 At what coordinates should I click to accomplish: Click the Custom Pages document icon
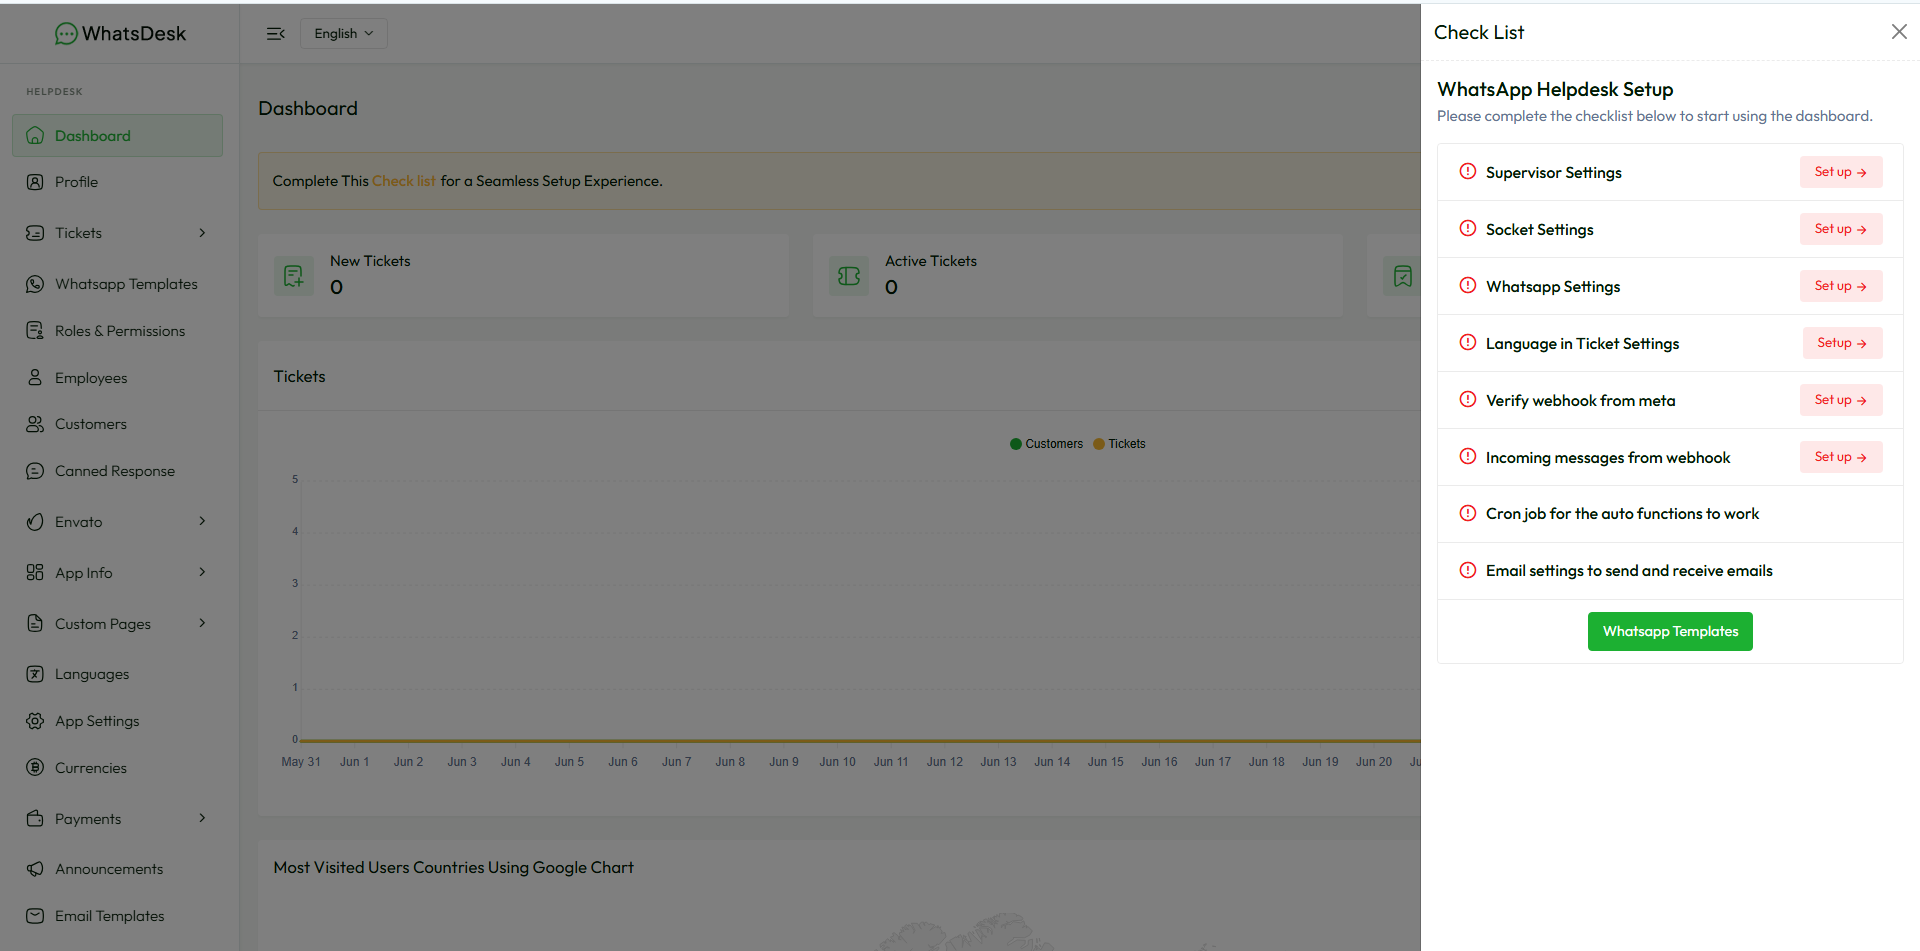click(x=35, y=624)
